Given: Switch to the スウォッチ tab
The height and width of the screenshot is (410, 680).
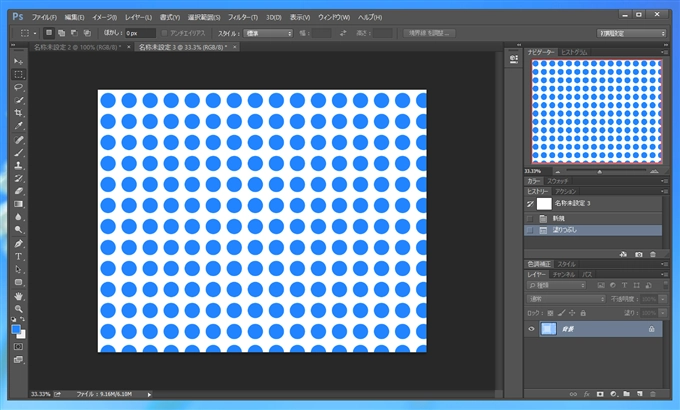Looking at the screenshot, I should point(557,181).
